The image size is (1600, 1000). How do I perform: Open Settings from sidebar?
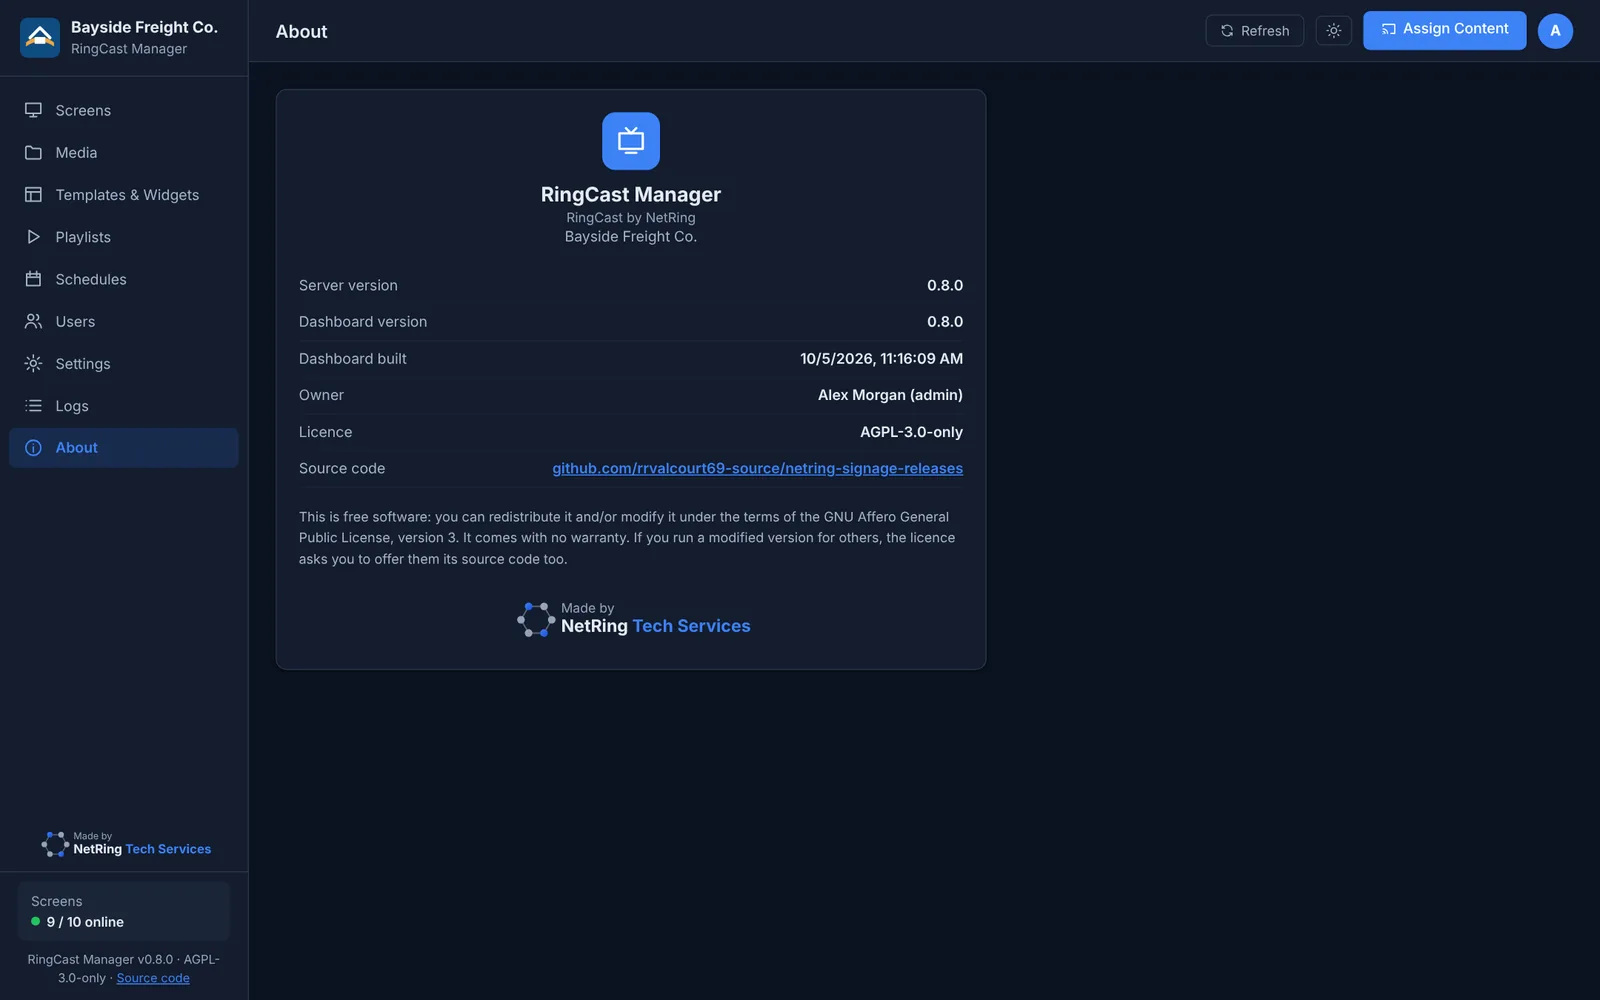124,363
